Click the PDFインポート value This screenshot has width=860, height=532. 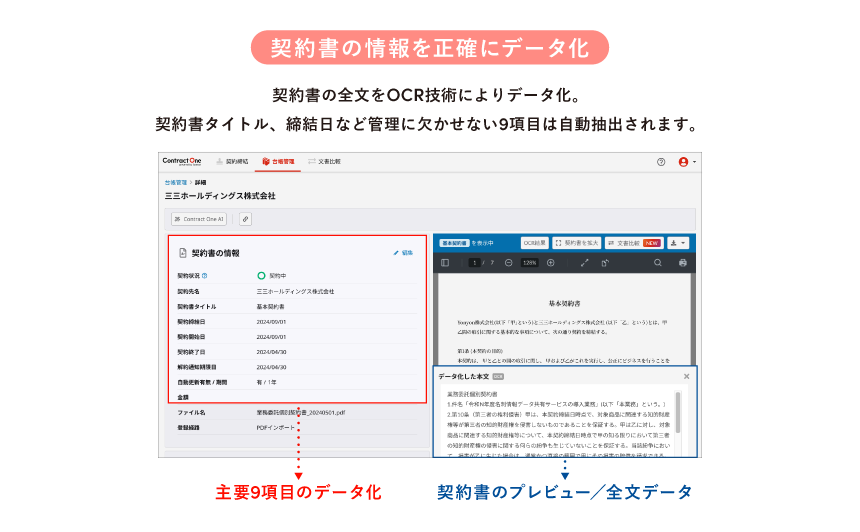pyautogui.click(x=275, y=428)
